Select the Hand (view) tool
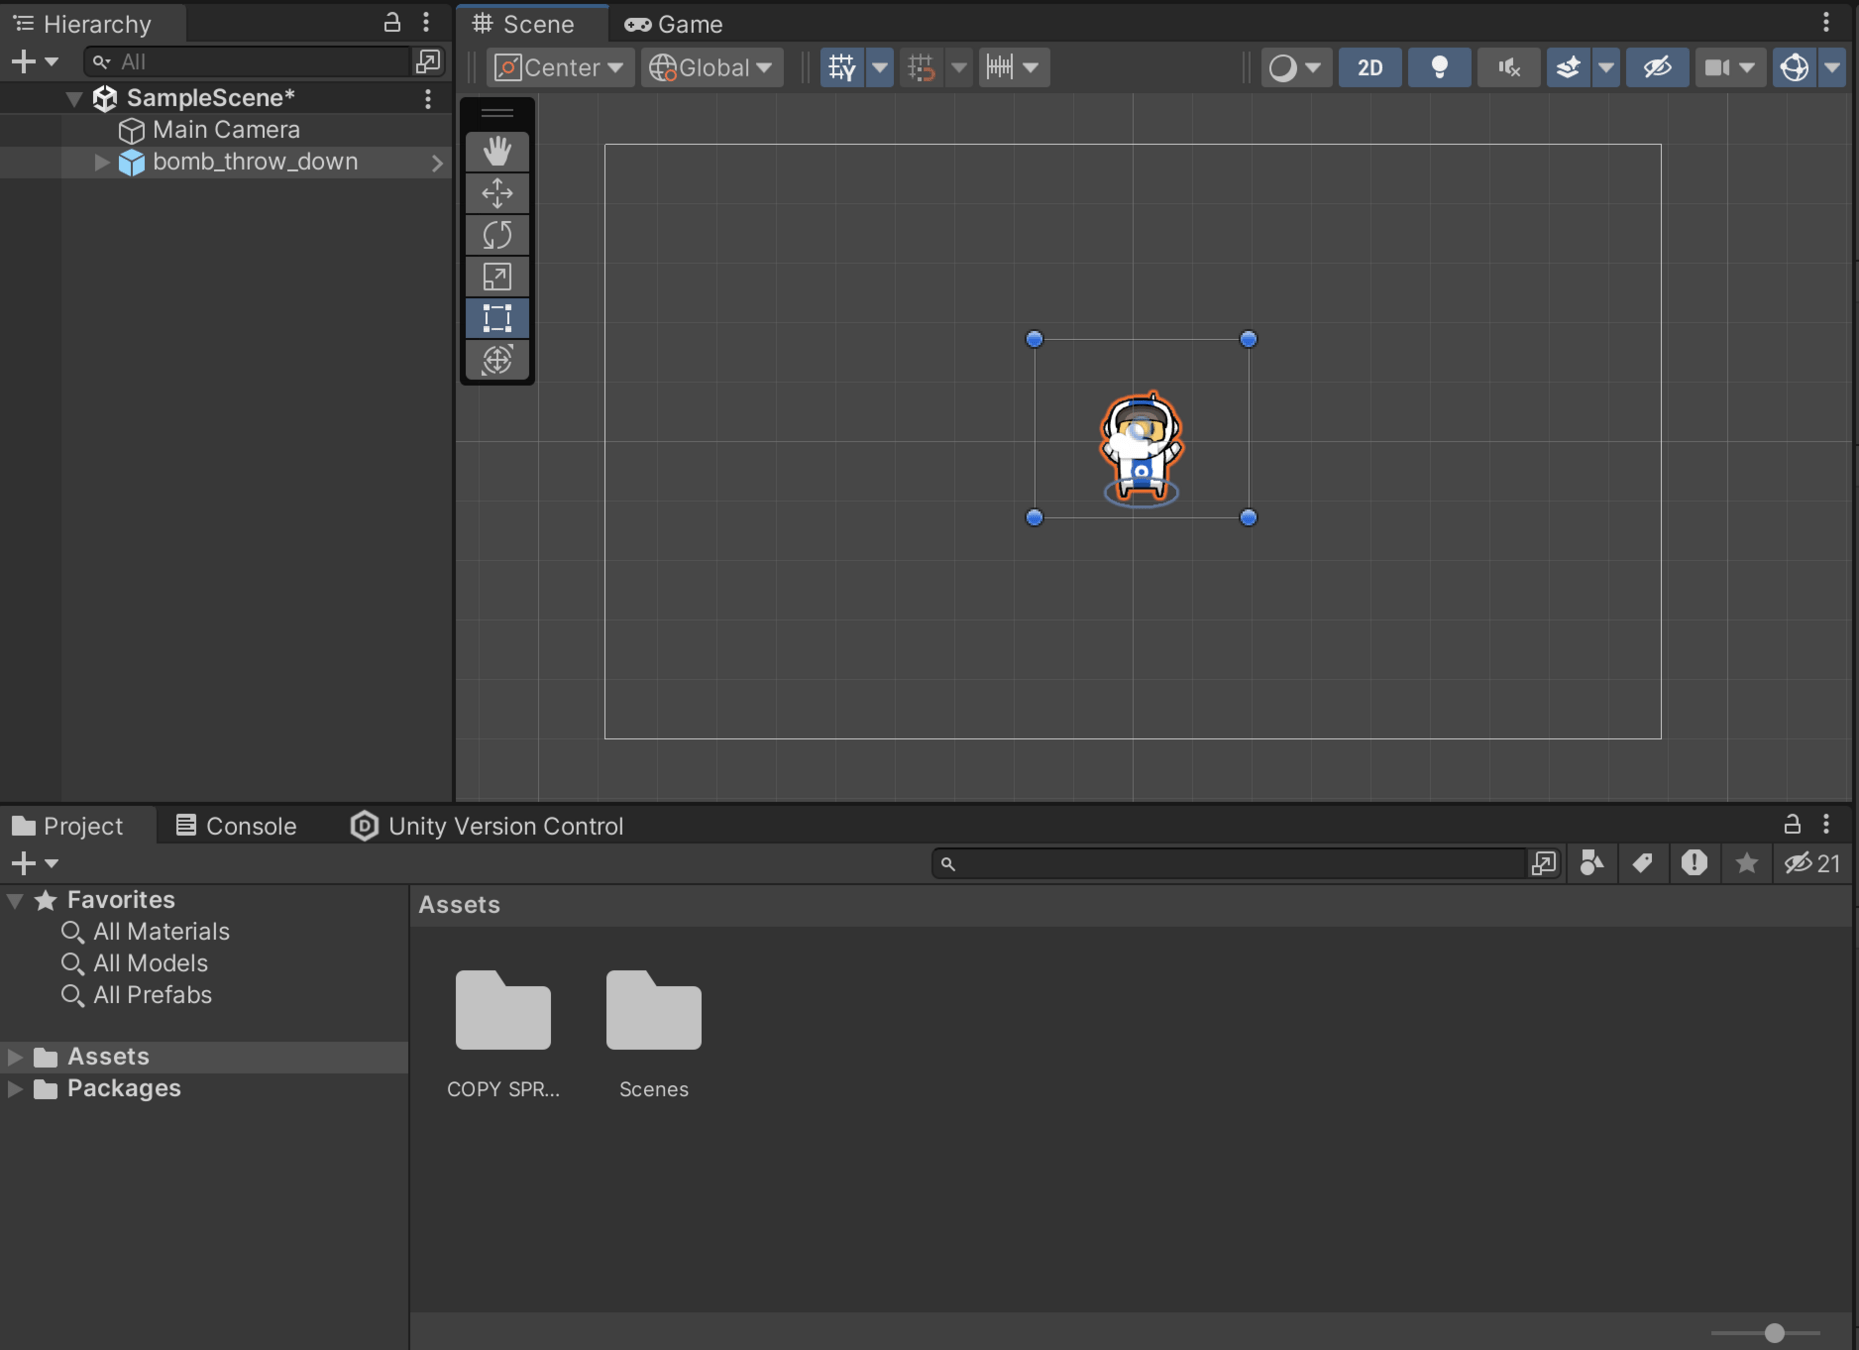The width and height of the screenshot is (1859, 1350). point(497,151)
